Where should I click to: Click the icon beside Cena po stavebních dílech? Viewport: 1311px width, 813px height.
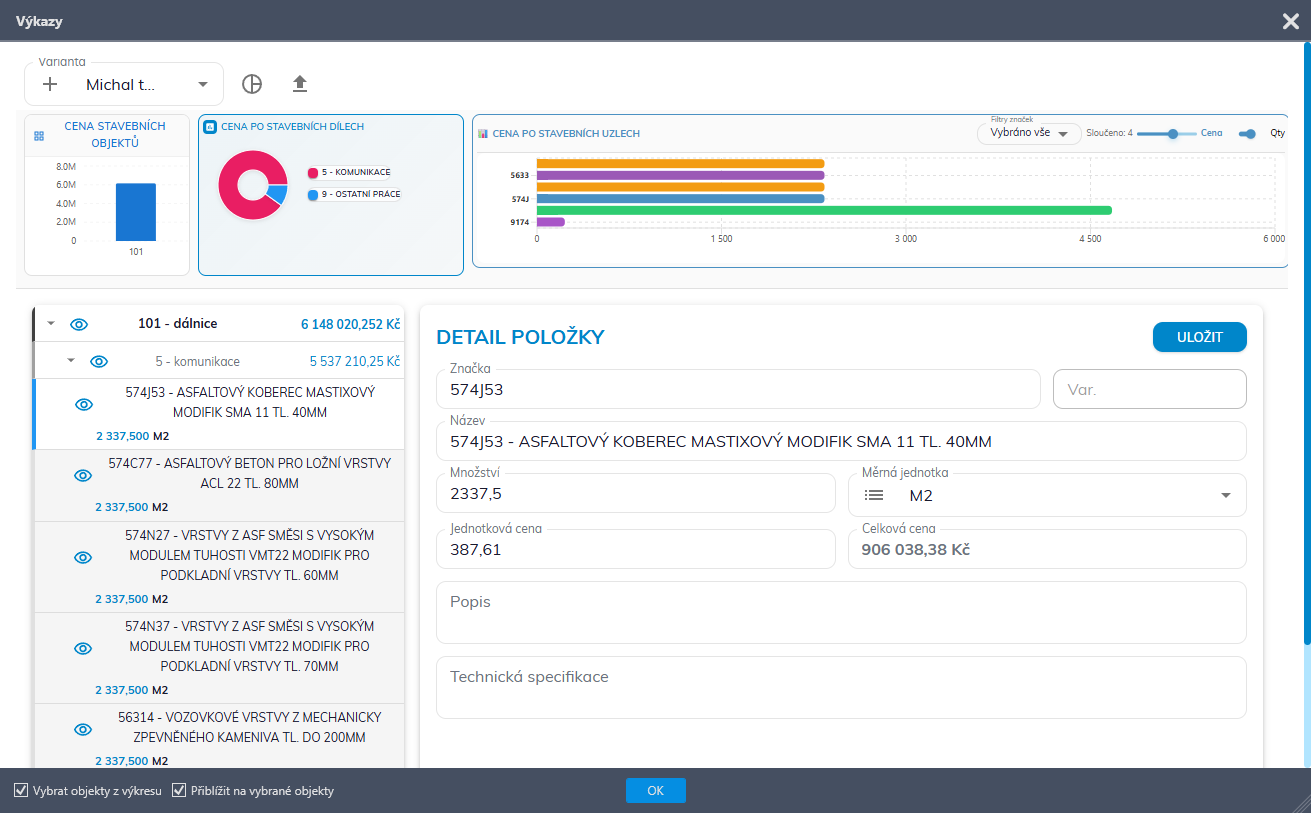pos(210,127)
